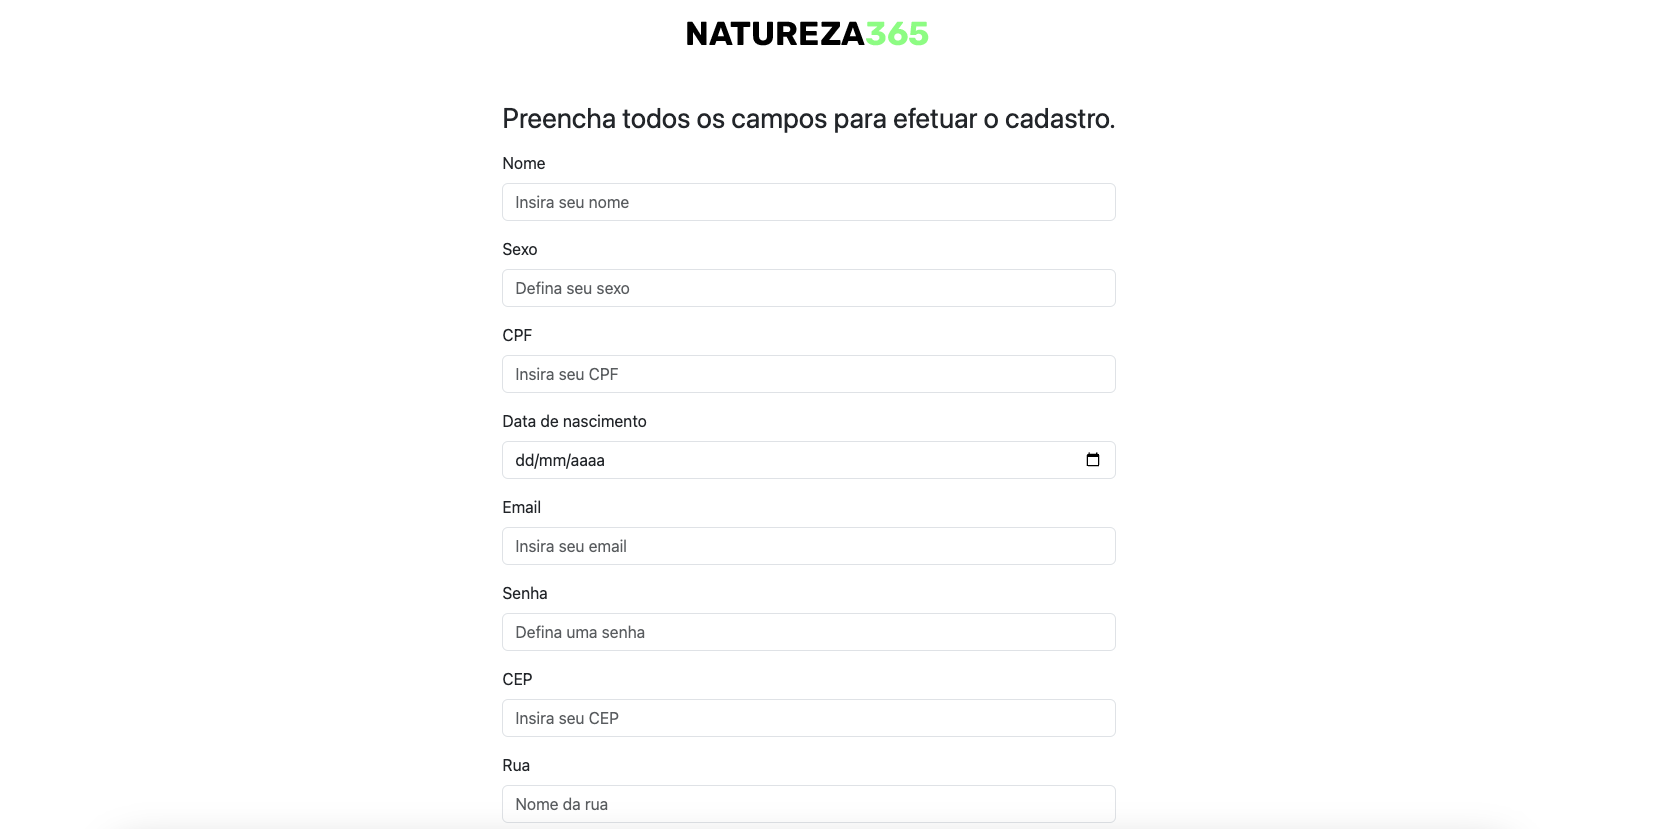Click the 'Sexo' label text
Viewport: 1658px width, 829px height.
(x=519, y=249)
